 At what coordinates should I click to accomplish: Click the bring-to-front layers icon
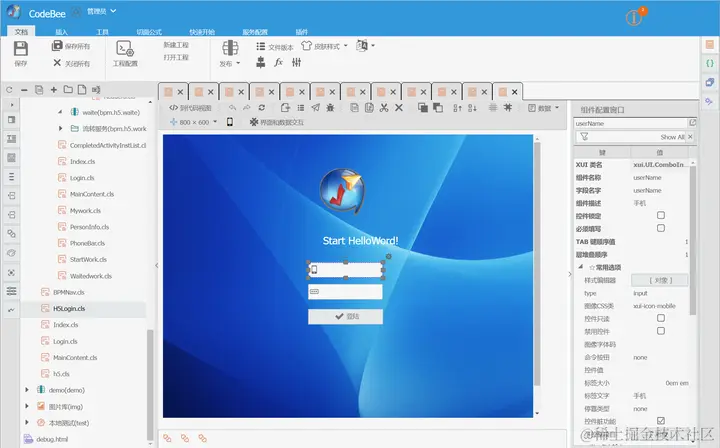tap(423, 107)
